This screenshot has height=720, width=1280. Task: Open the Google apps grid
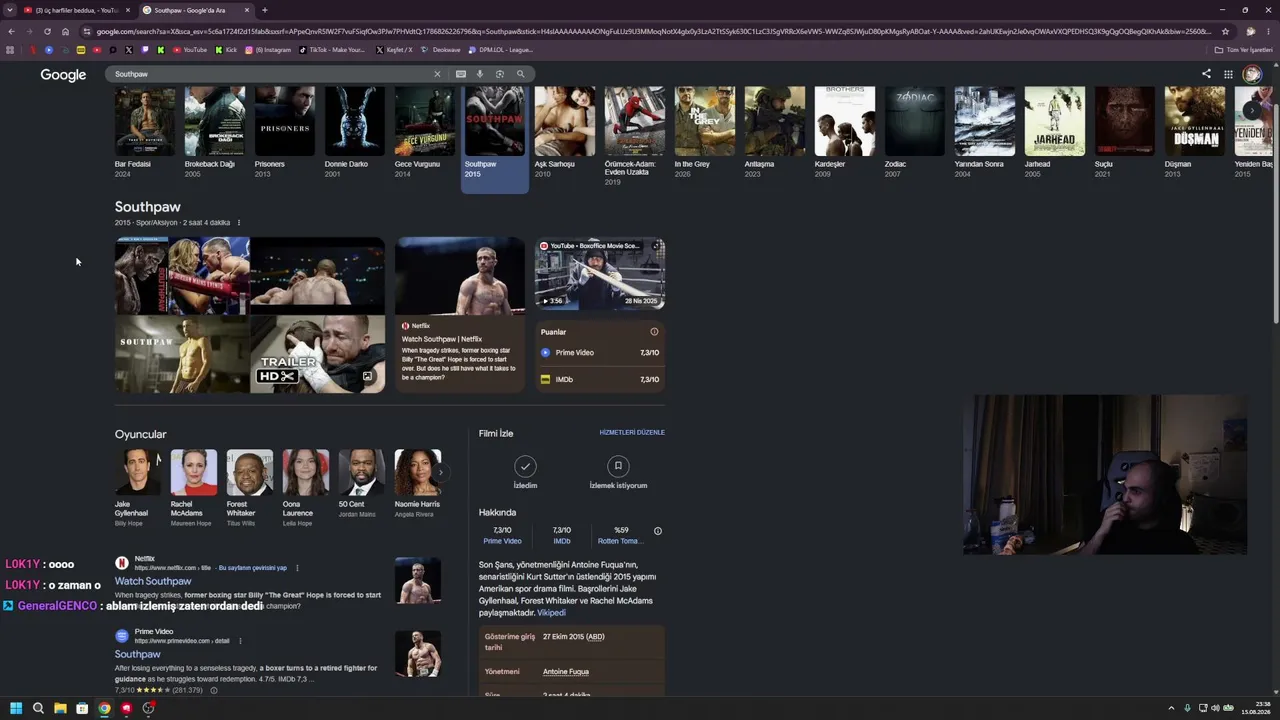pos(1228,74)
